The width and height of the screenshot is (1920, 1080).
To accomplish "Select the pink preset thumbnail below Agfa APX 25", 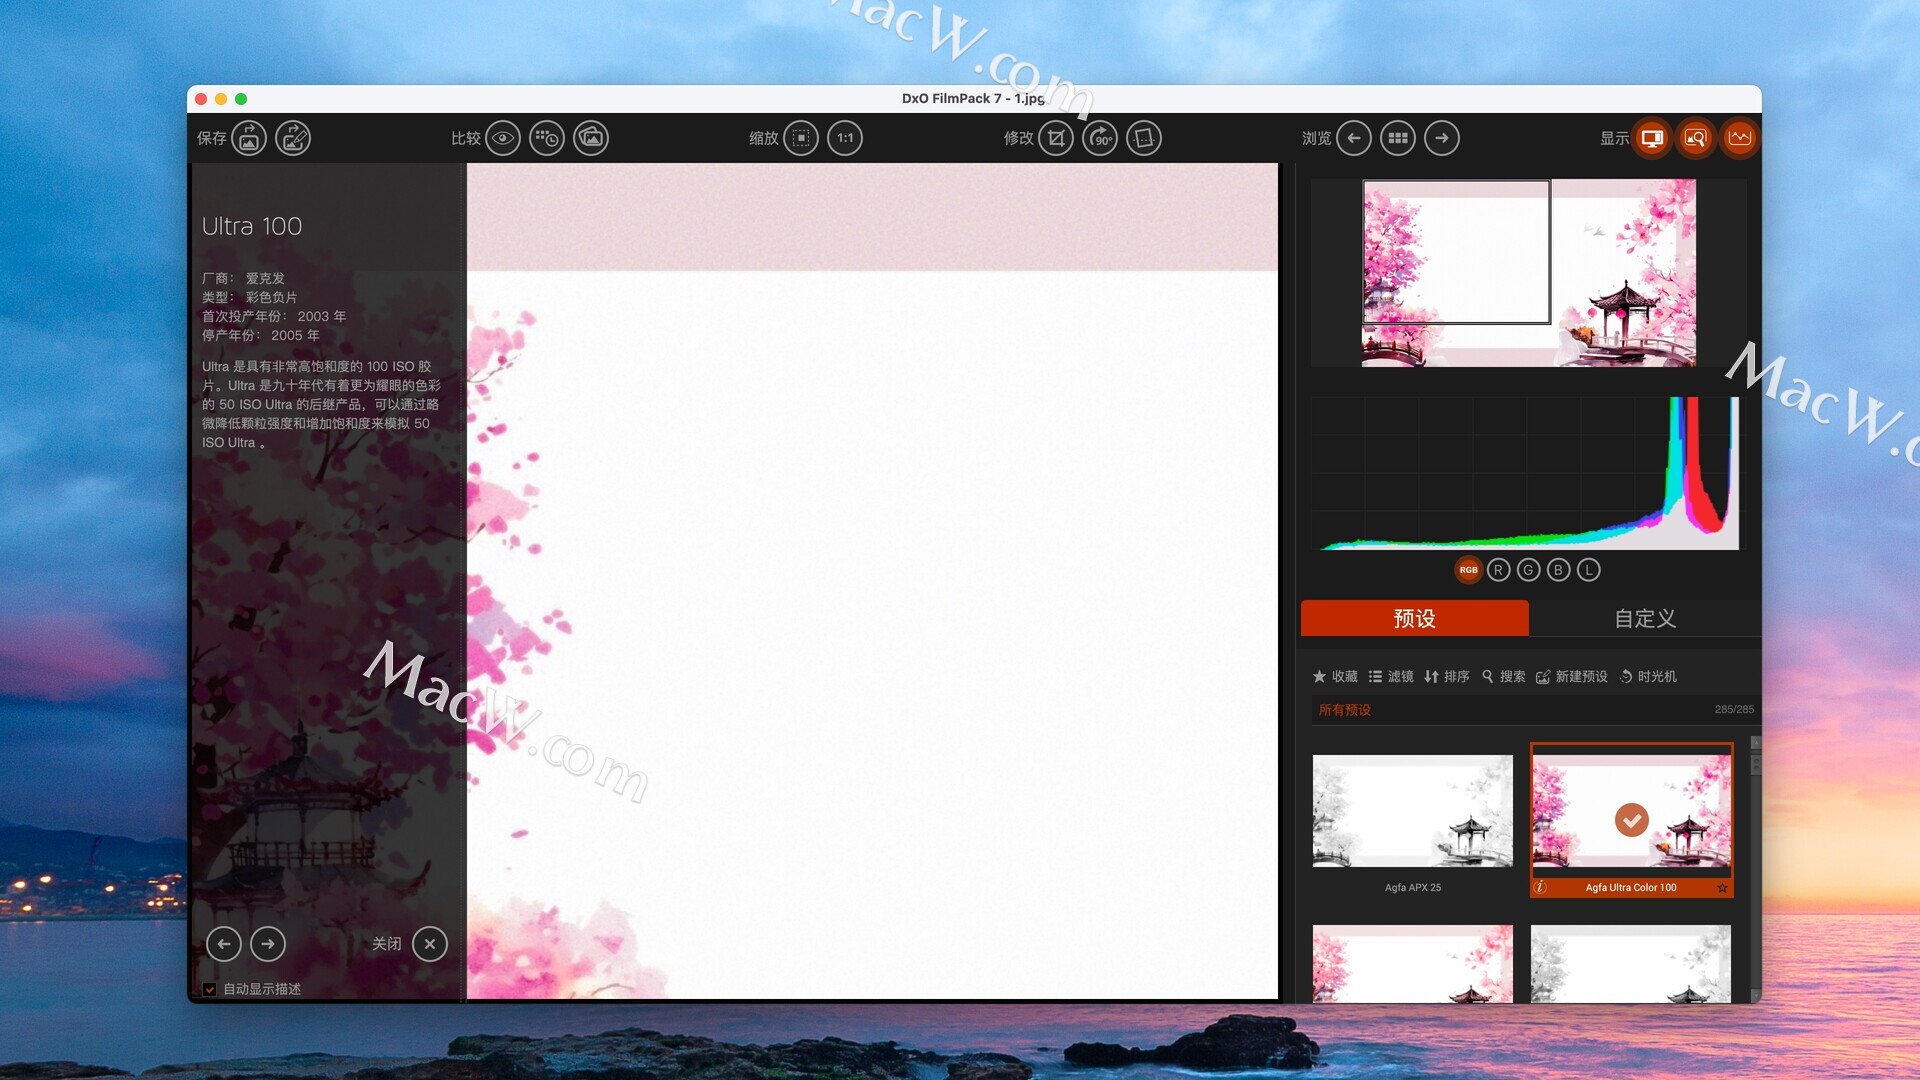I will coord(1412,964).
